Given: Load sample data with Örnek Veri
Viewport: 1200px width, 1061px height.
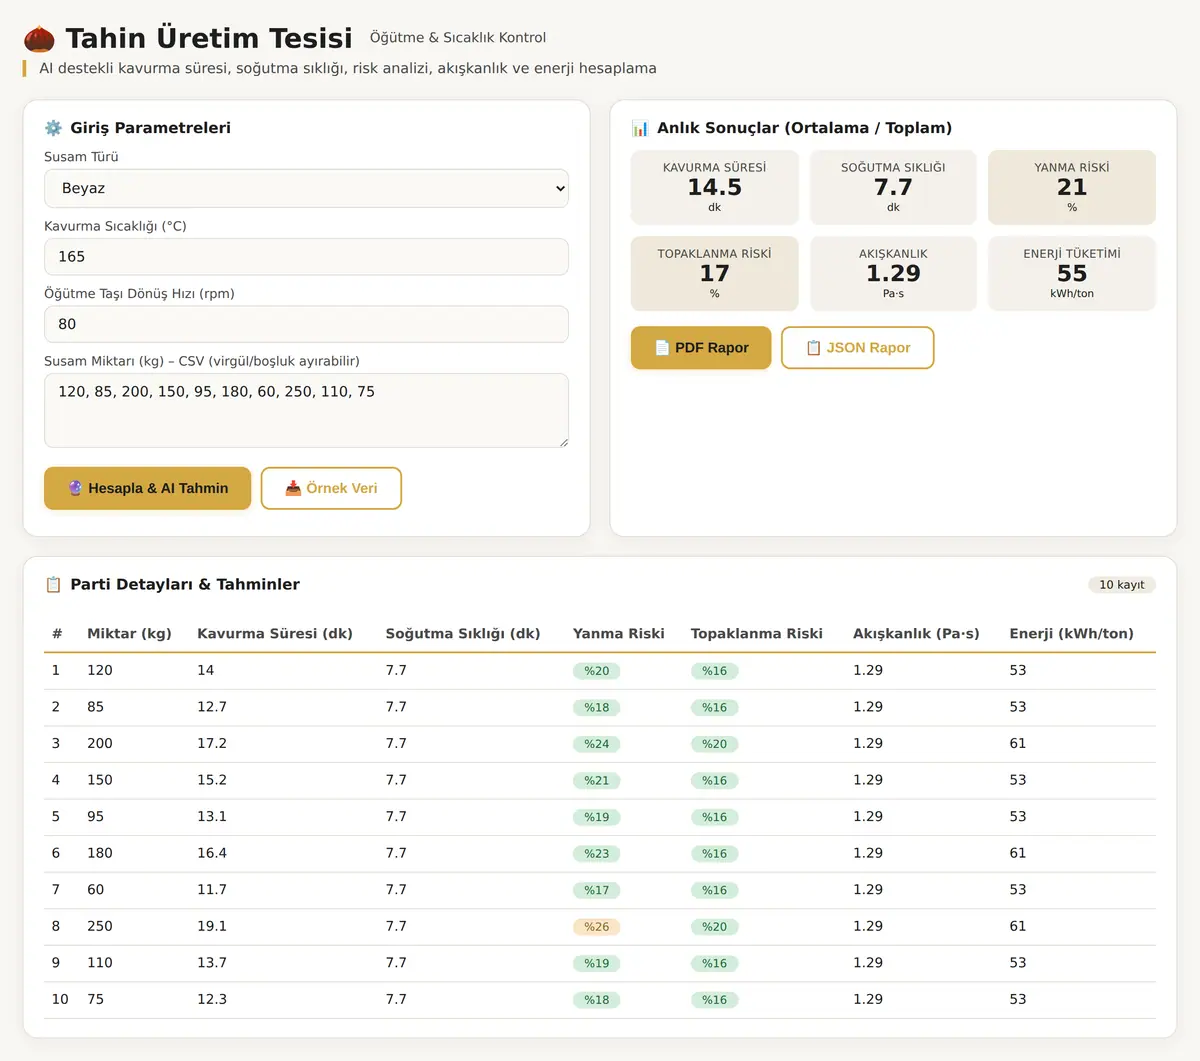Looking at the screenshot, I should pyautogui.click(x=331, y=488).
